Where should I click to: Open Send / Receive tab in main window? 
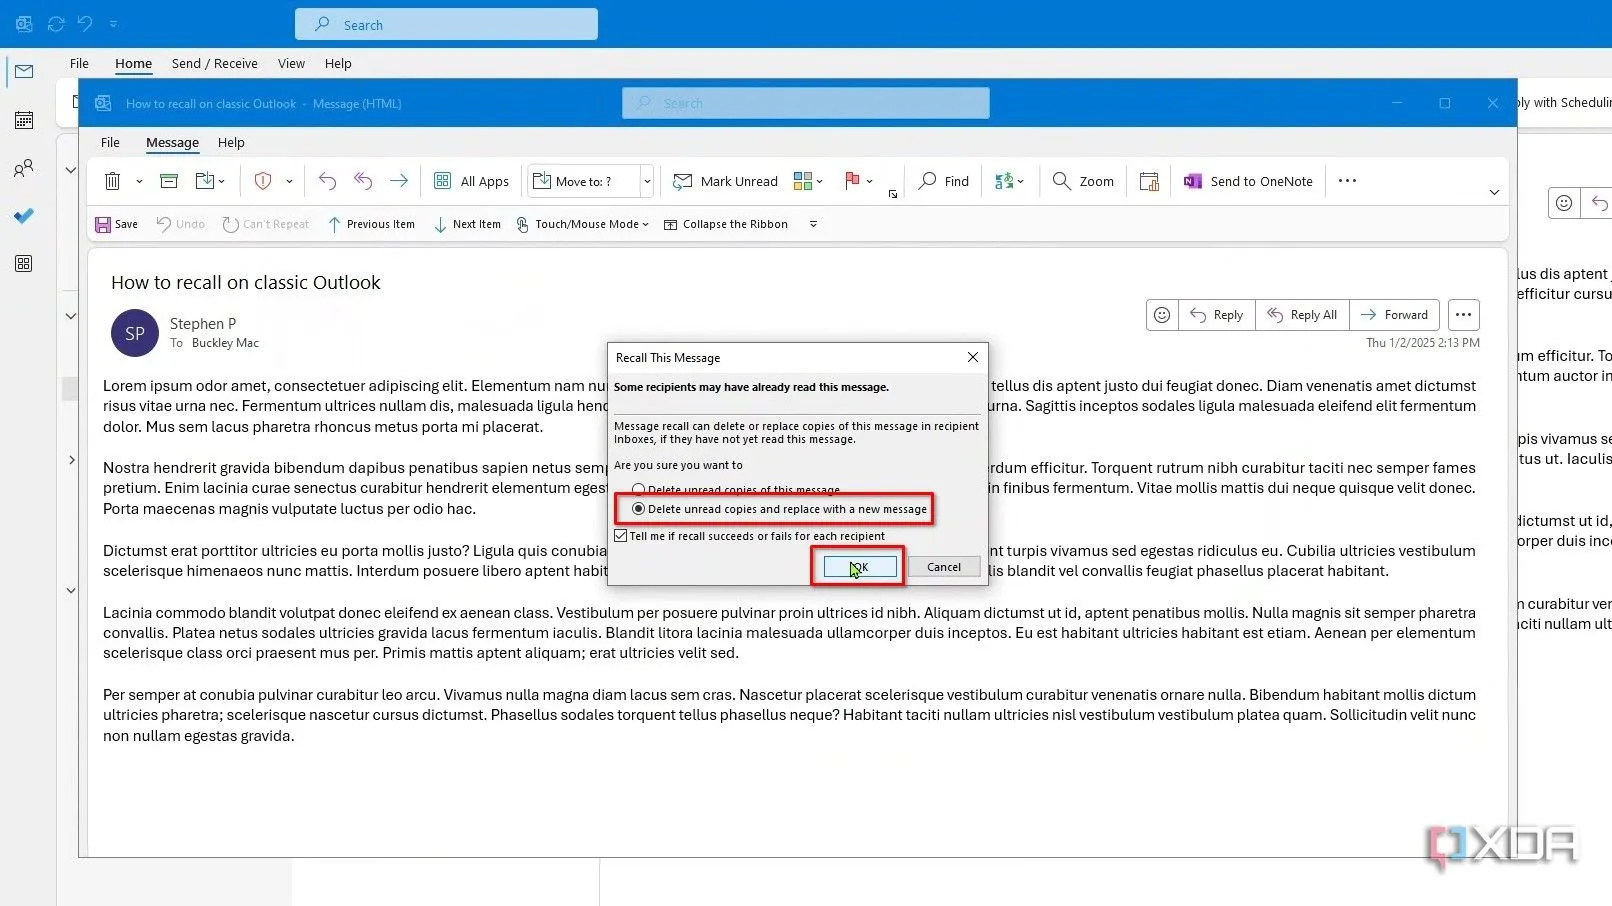[214, 63]
